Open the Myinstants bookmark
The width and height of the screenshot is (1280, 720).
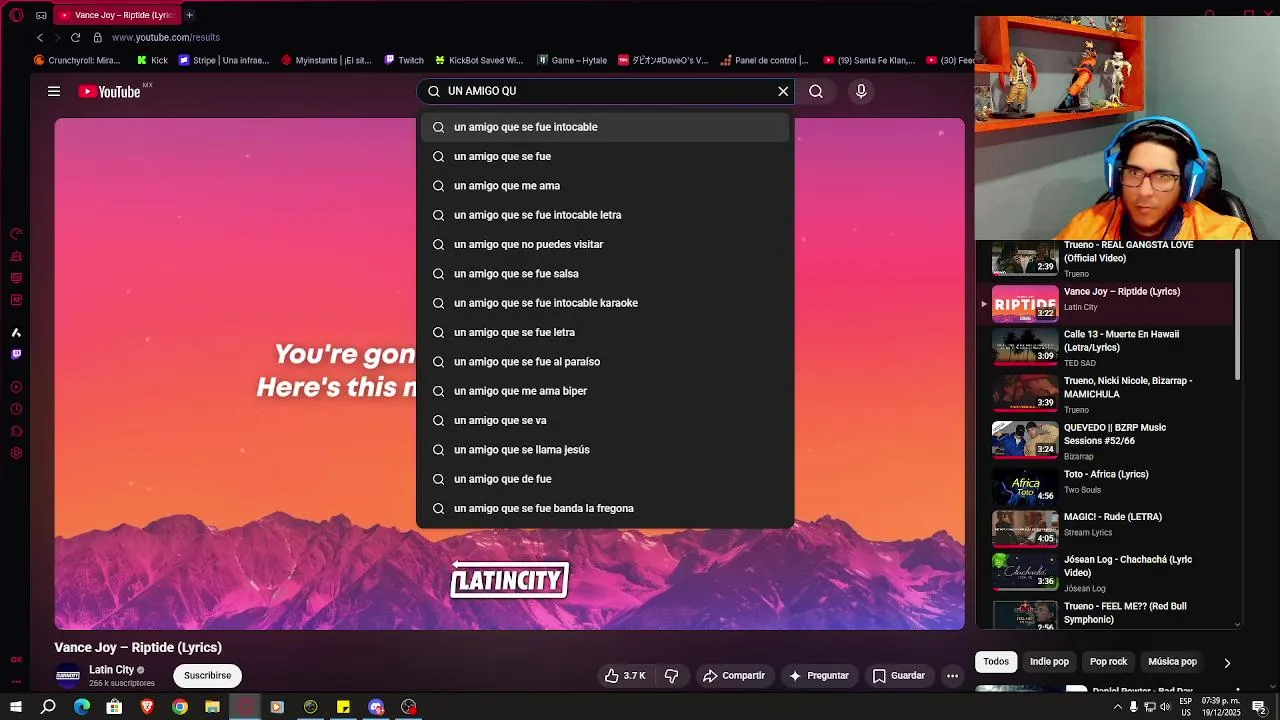coord(326,60)
